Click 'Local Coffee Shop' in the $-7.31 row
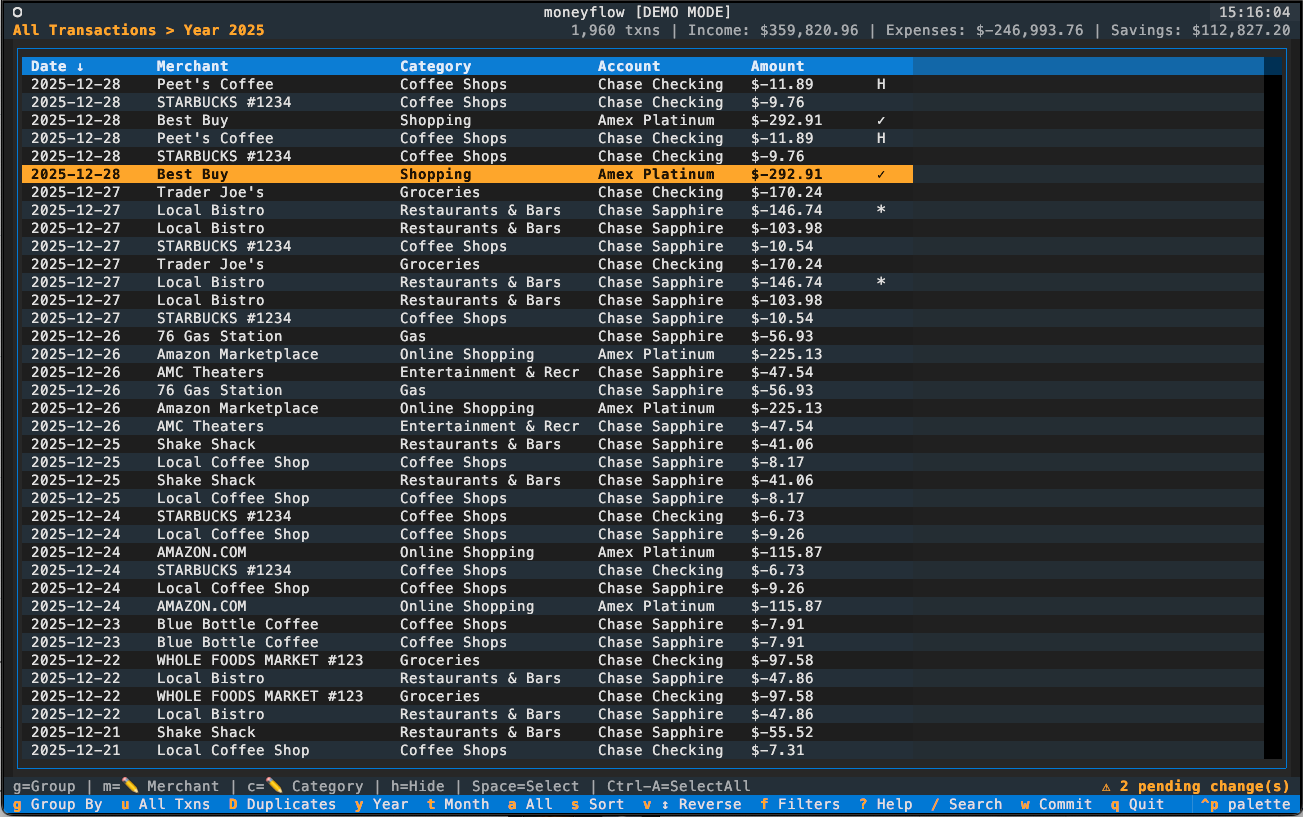 point(233,750)
